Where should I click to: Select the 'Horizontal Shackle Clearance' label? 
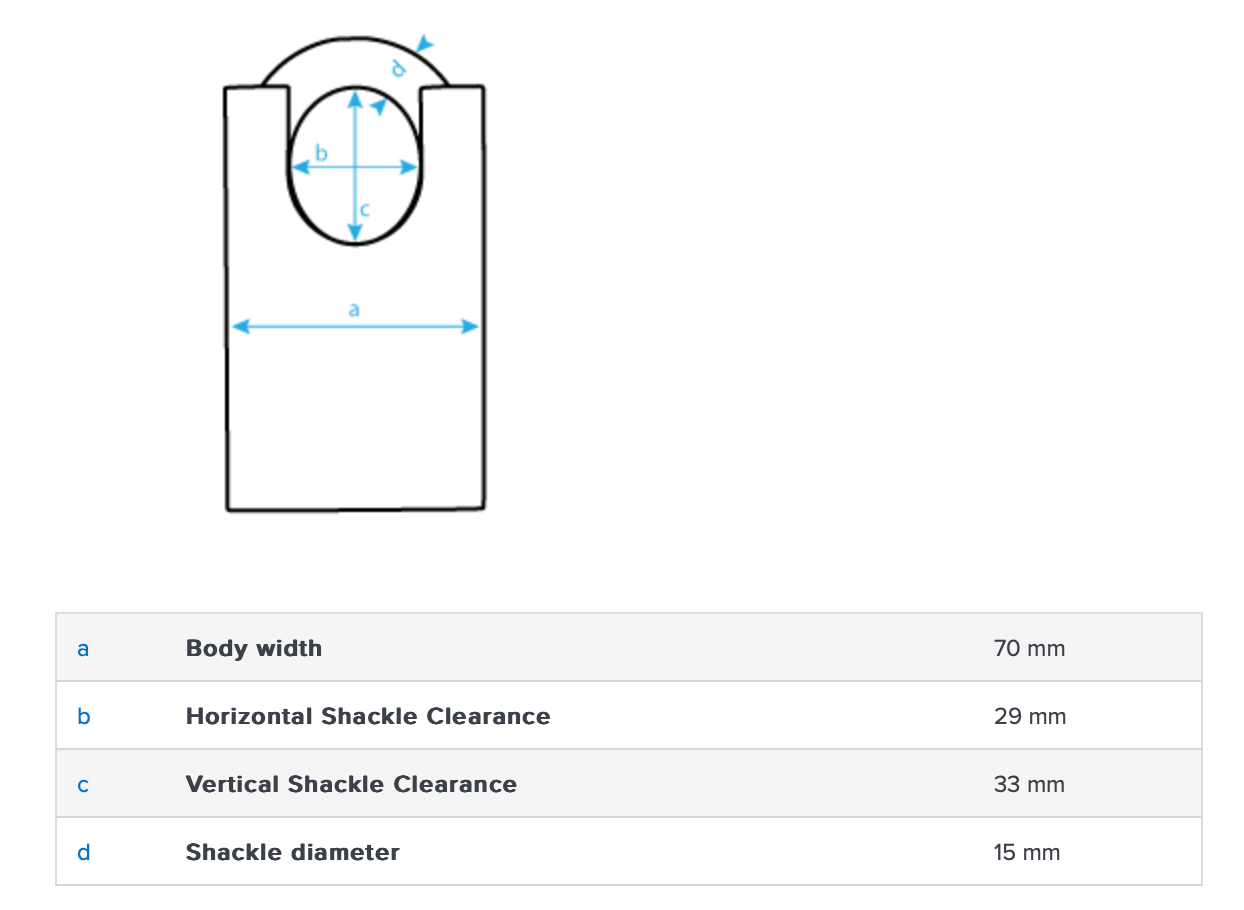click(x=367, y=716)
